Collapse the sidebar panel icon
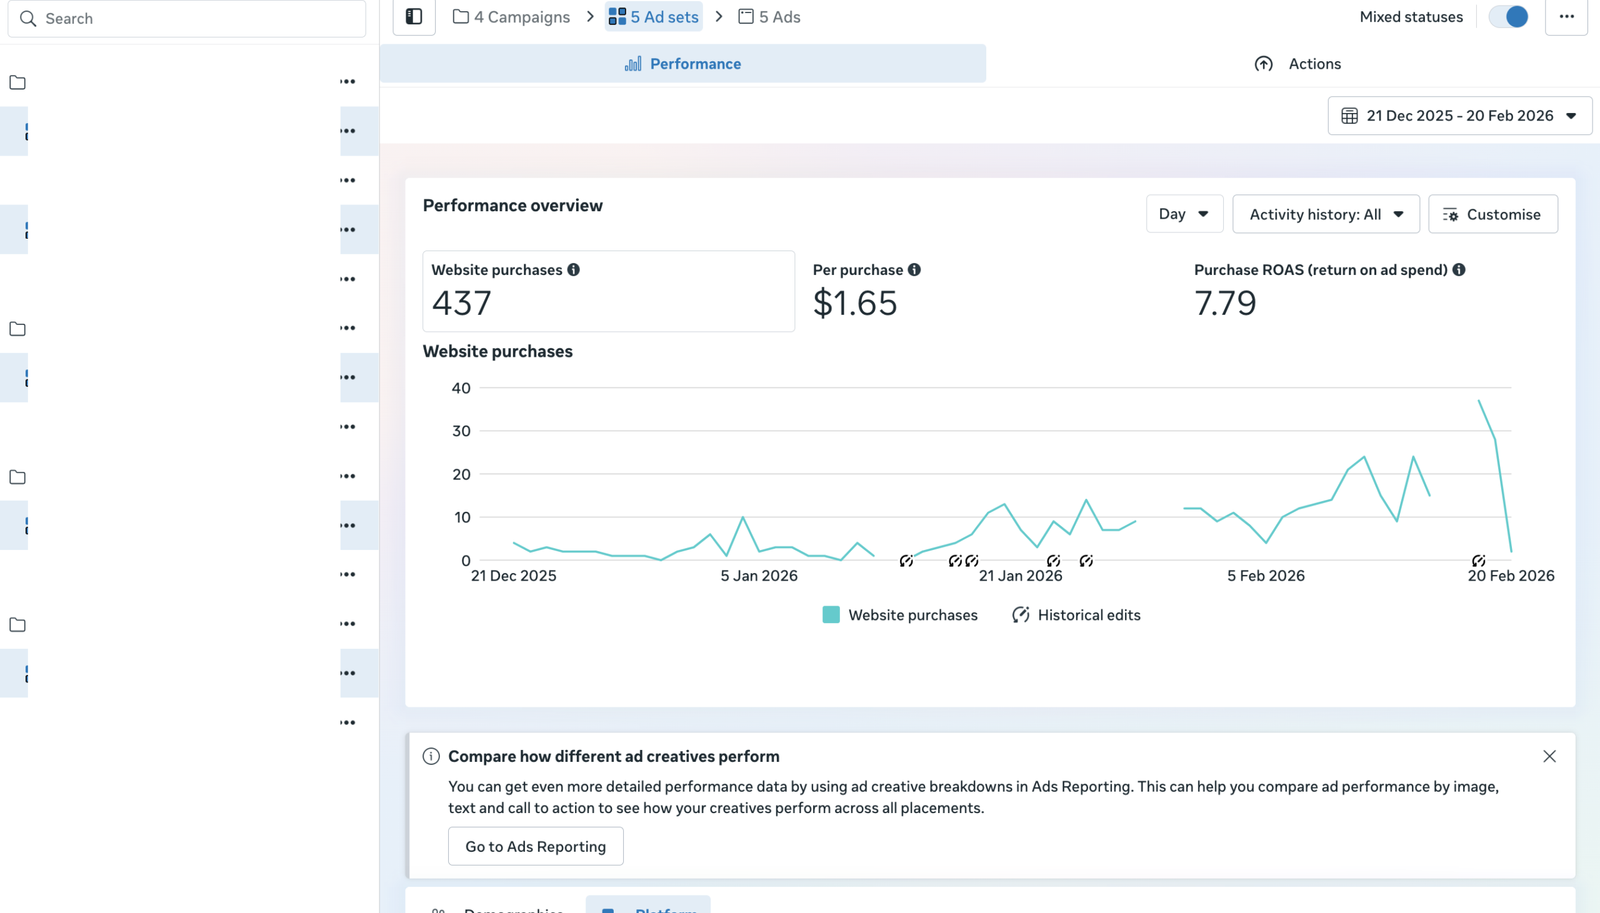1600x913 pixels. pyautogui.click(x=414, y=17)
